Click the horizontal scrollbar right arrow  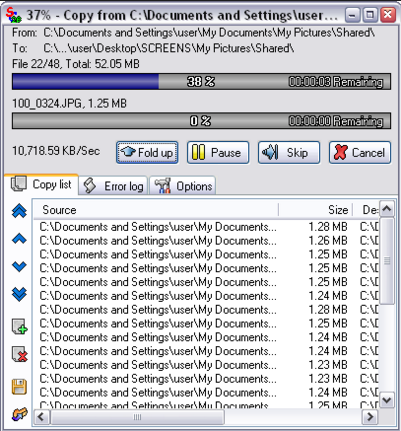[x=370, y=417]
